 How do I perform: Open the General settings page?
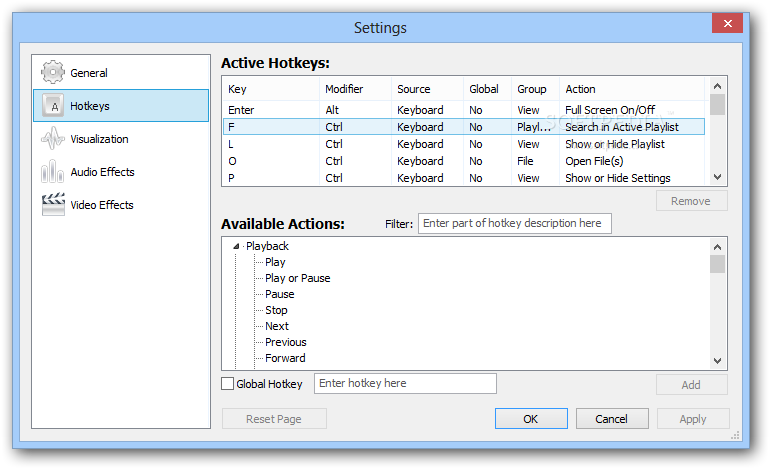(121, 73)
